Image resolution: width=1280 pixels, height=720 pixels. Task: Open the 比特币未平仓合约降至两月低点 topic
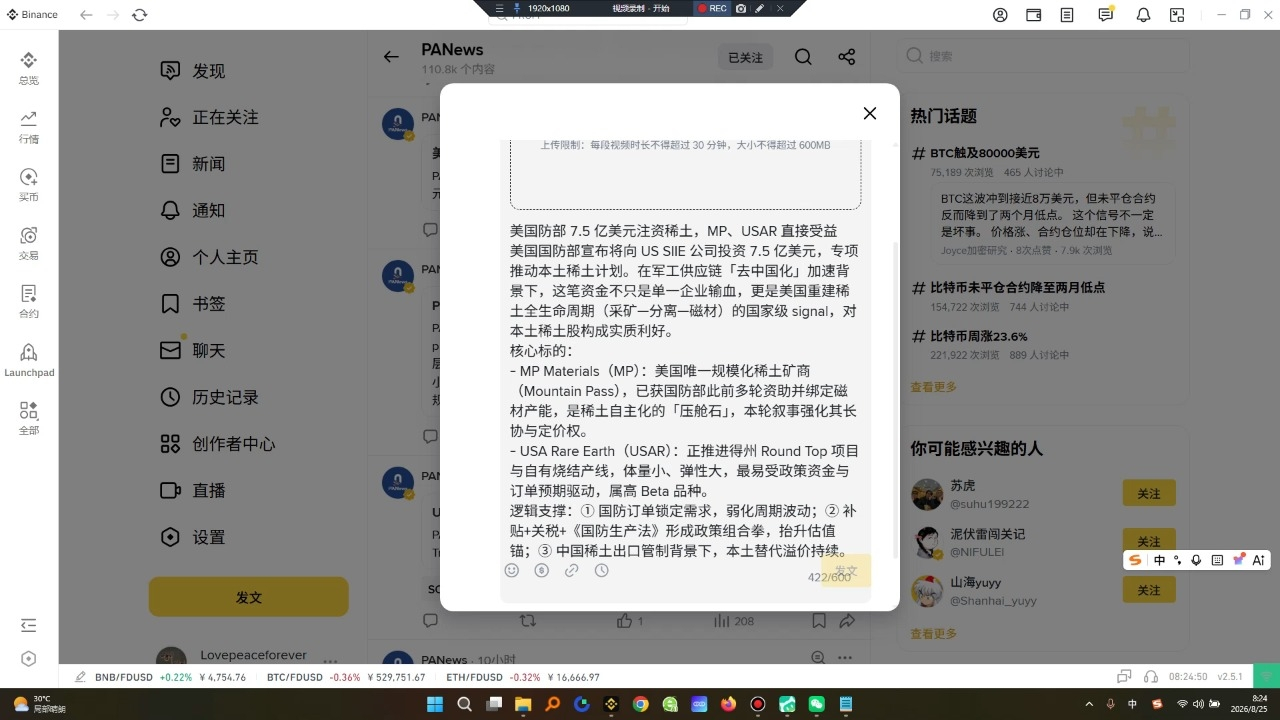1017,287
